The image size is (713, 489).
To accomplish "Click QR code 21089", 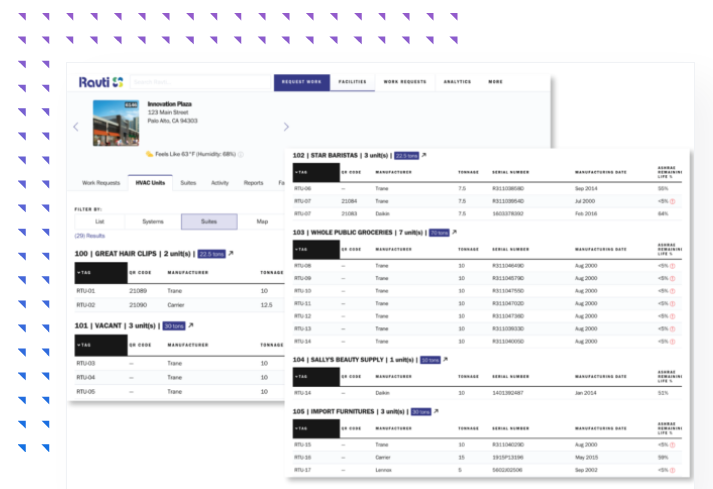I will (x=138, y=291).
